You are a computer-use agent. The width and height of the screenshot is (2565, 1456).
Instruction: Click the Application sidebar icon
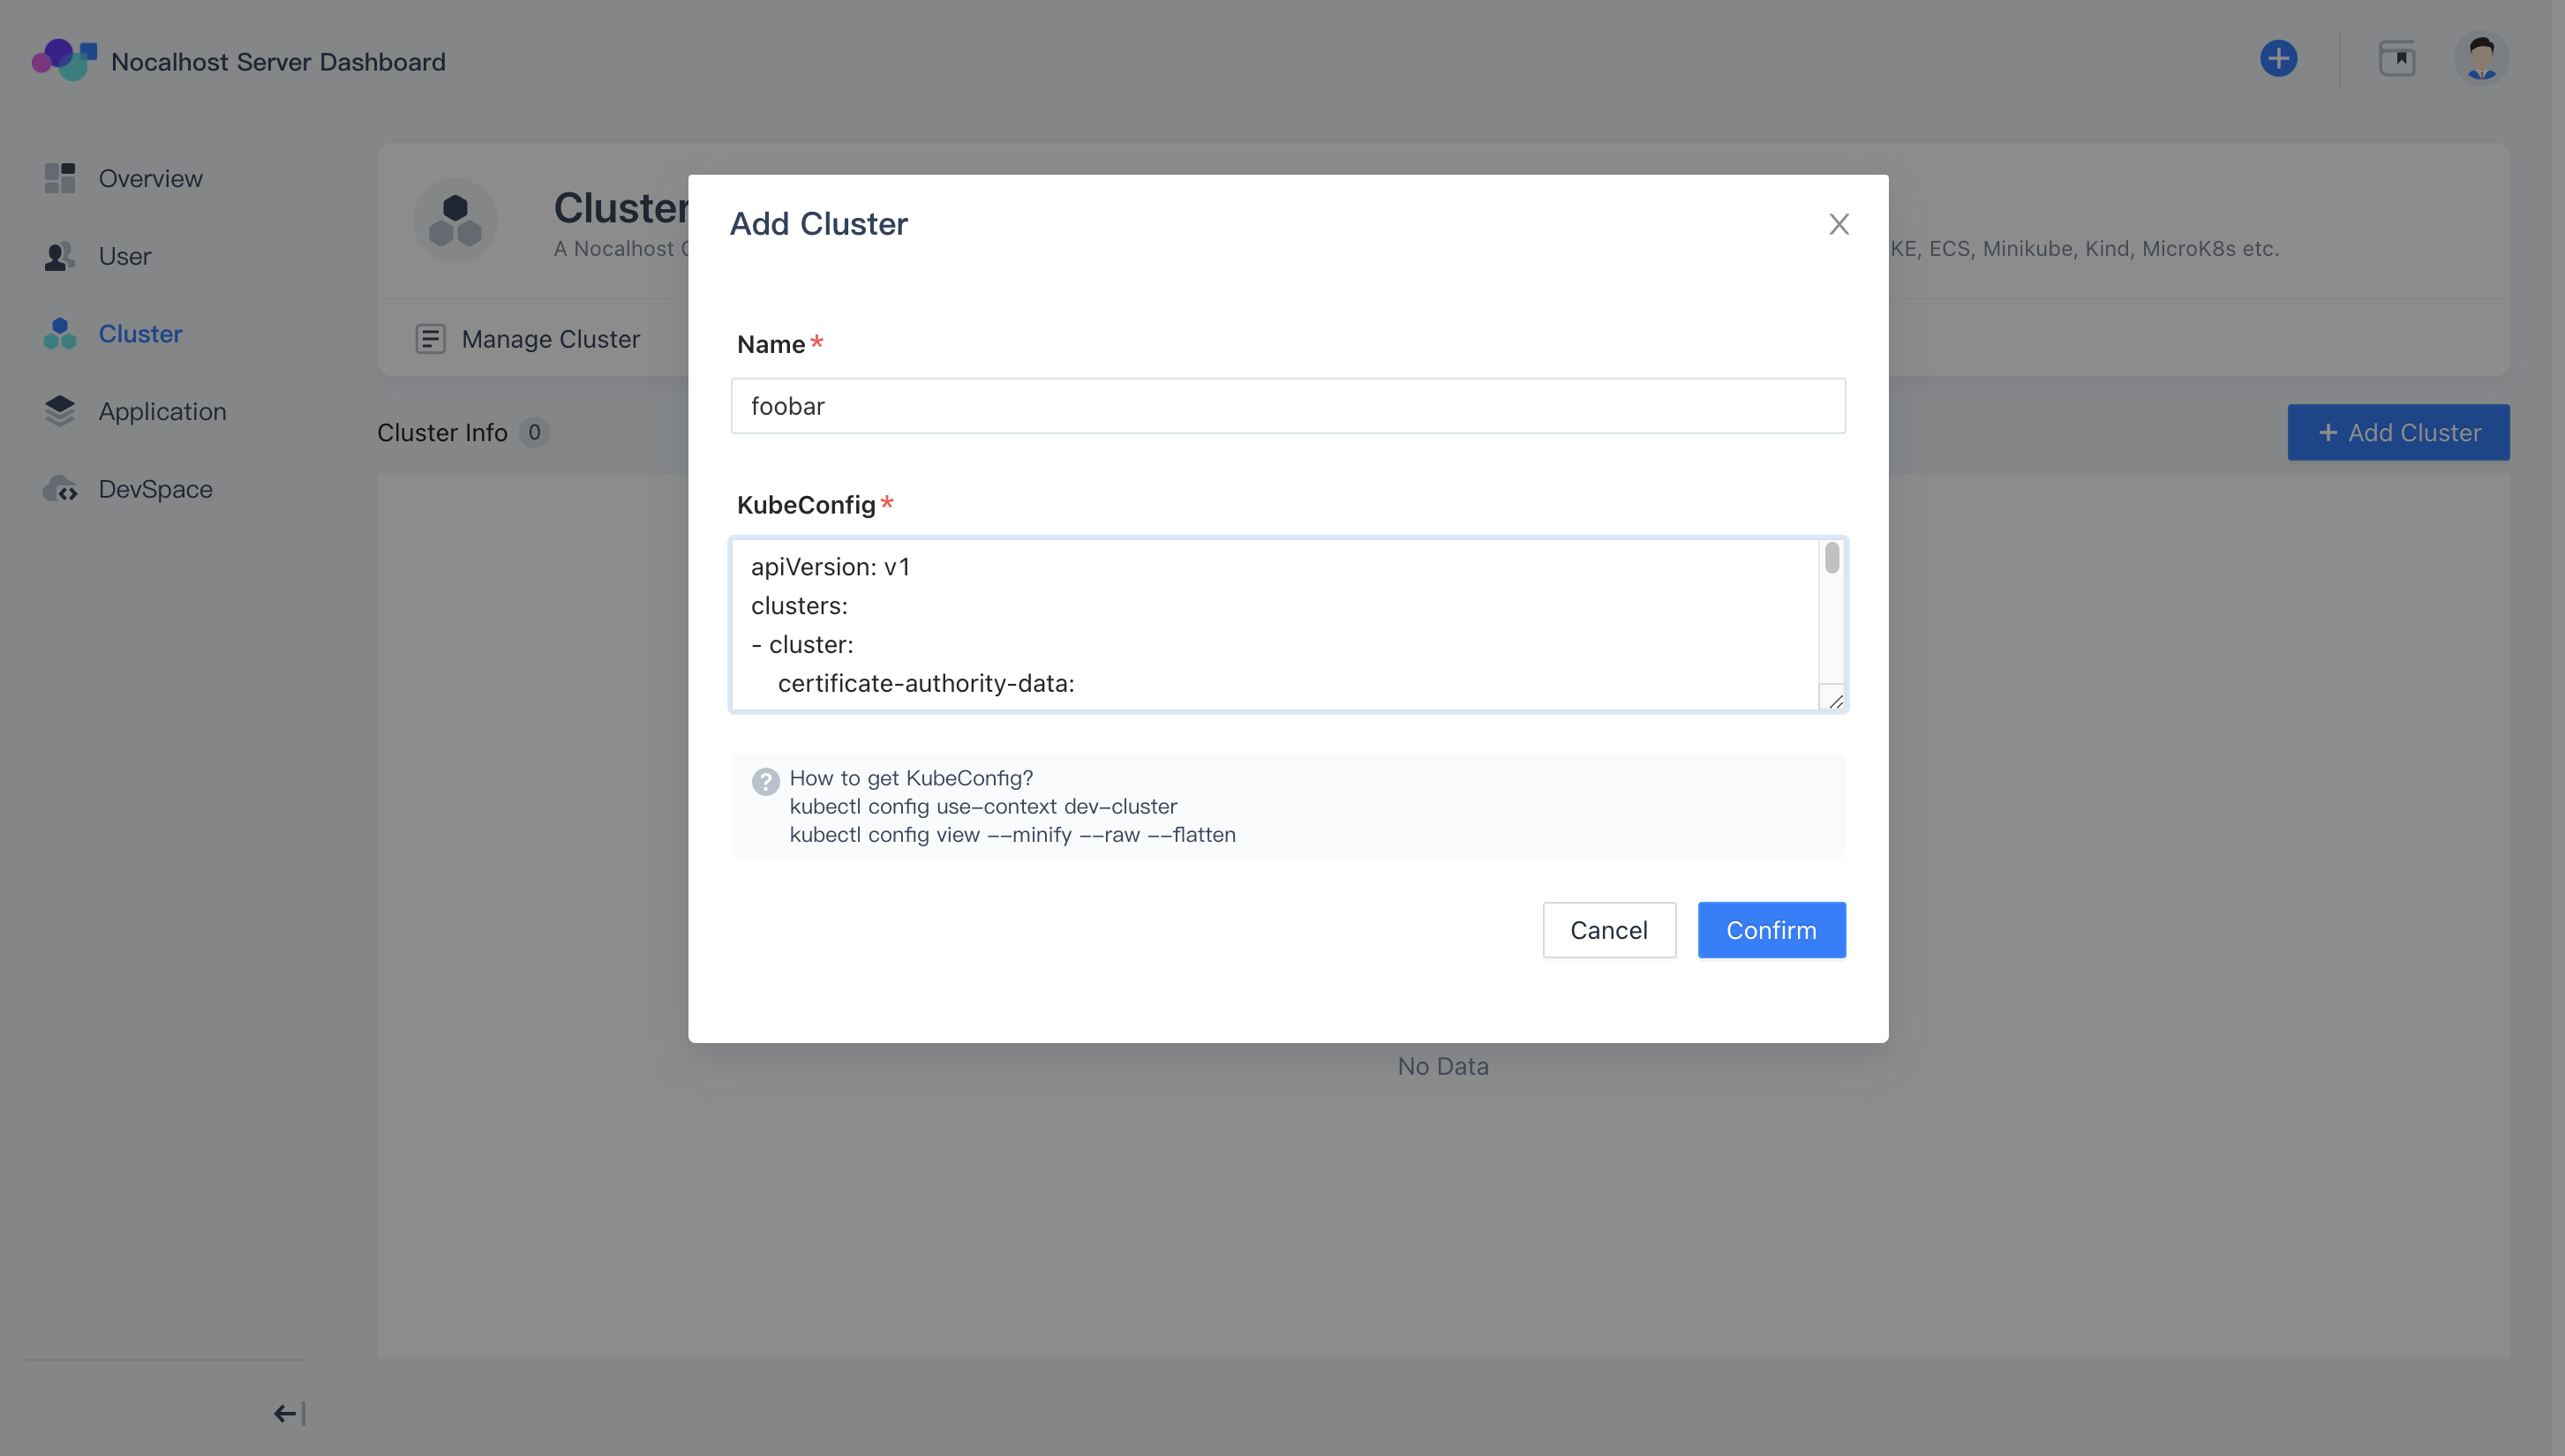click(x=60, y=410)
